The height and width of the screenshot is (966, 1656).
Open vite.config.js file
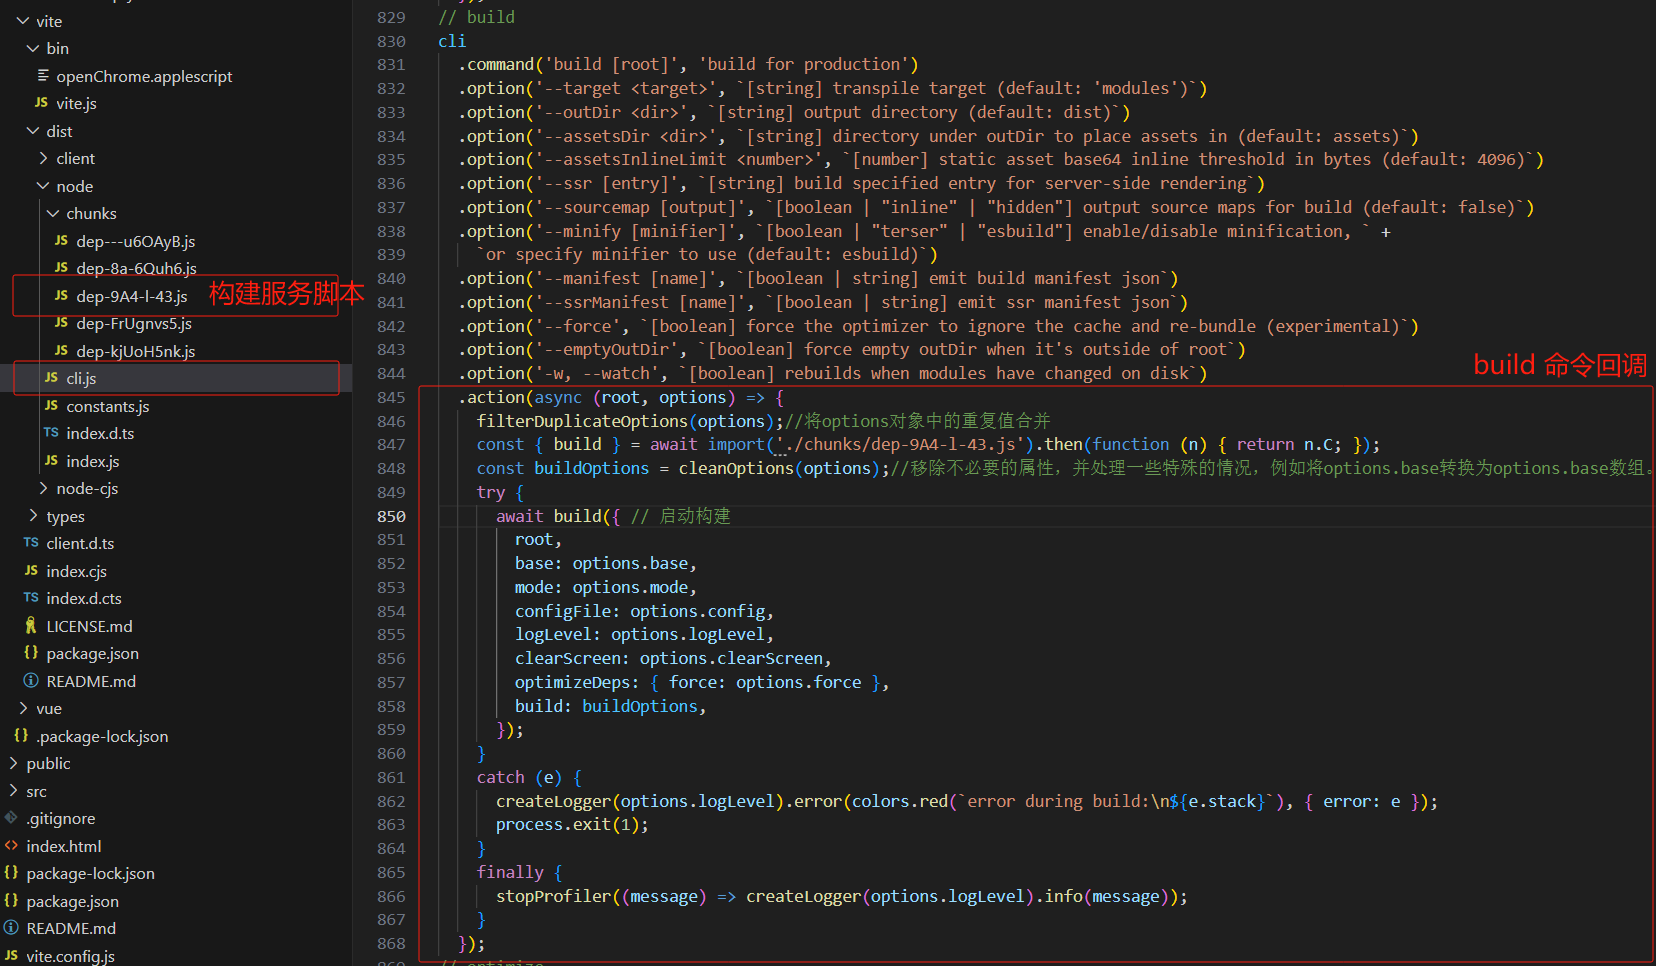[70, 956]
